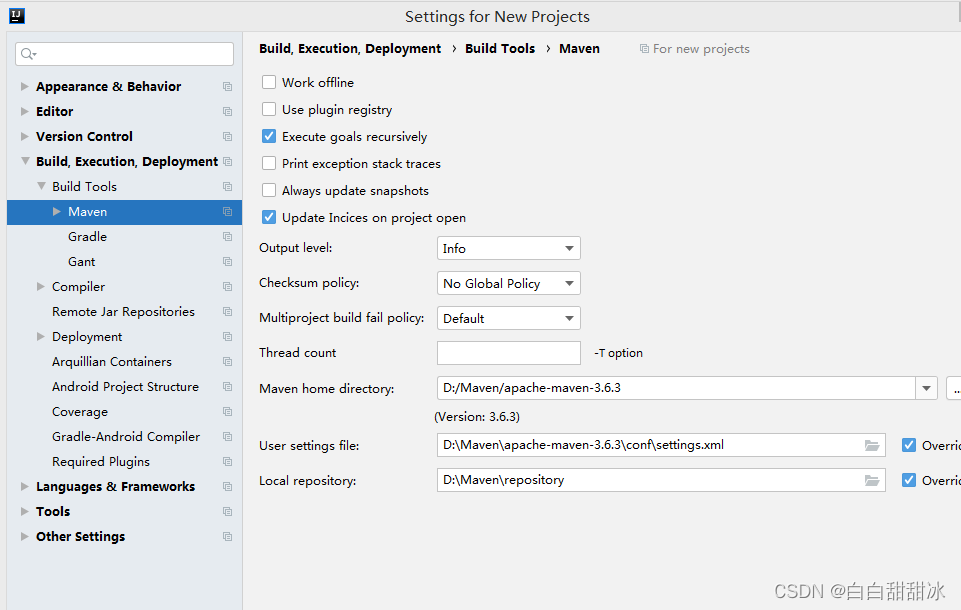Click project-level icon beside Version Control
Screen dimensions: 961x610
coord(227,137)
